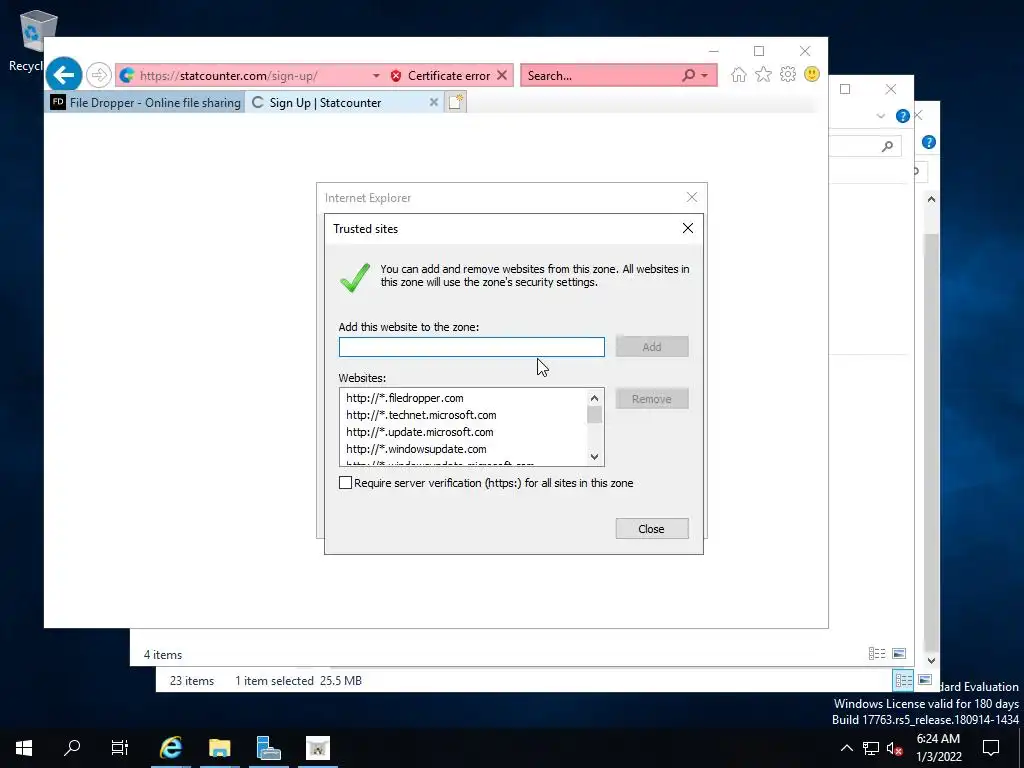This screenshot has width=1024, height=768.
Task: Click the muted speaker volume icon in the tray
Action: 895,748
